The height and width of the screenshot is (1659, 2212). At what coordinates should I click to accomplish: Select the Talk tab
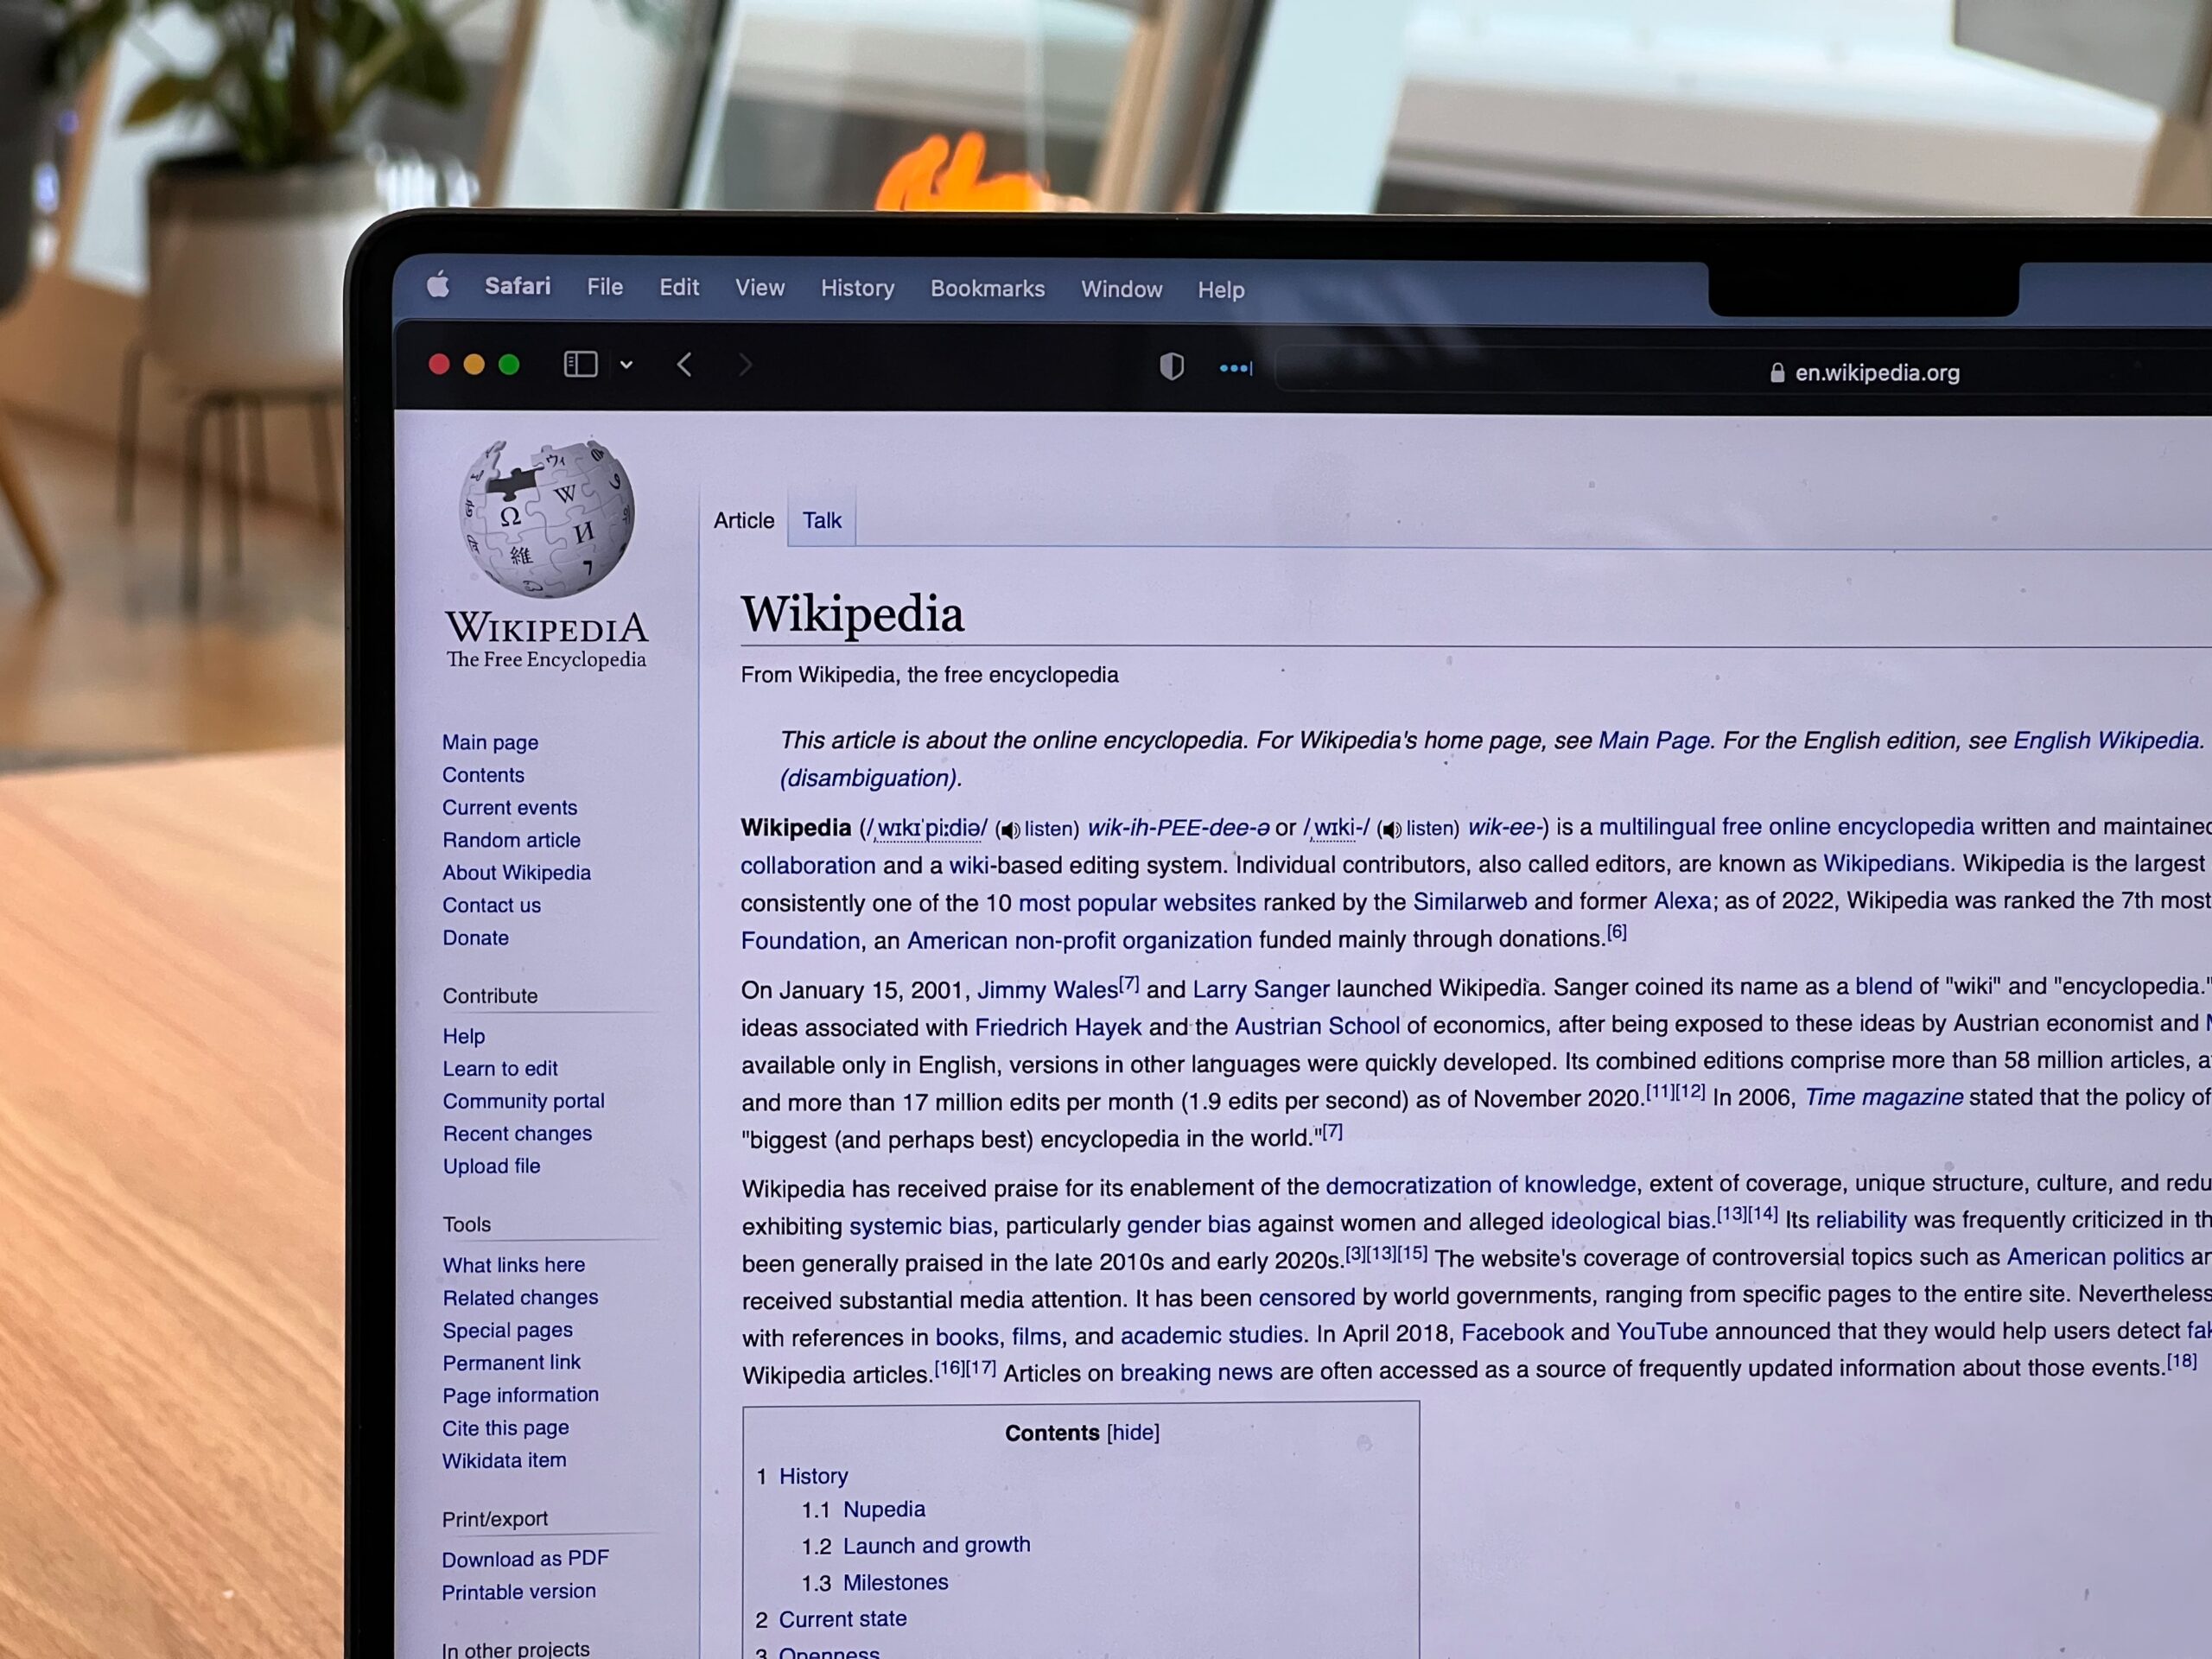818,519
